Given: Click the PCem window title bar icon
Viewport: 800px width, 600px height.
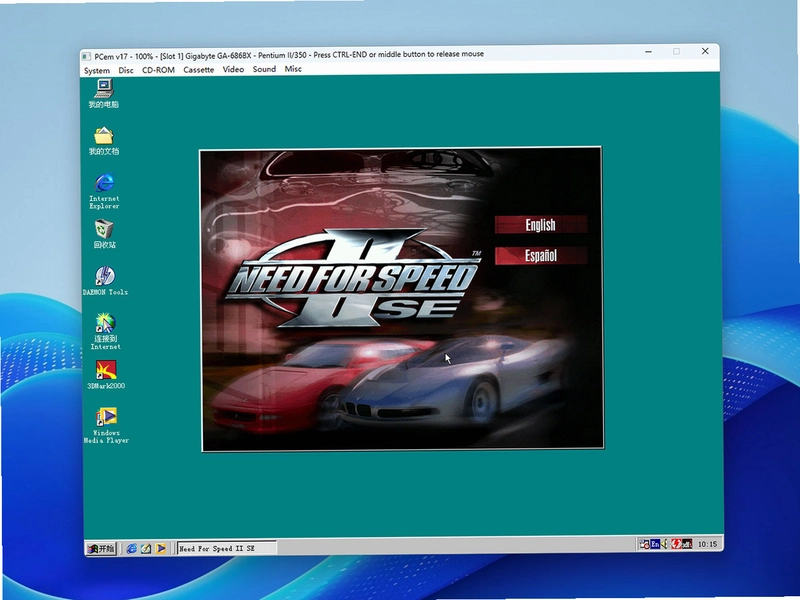Looking at the screenshot, I should [87, 56].
